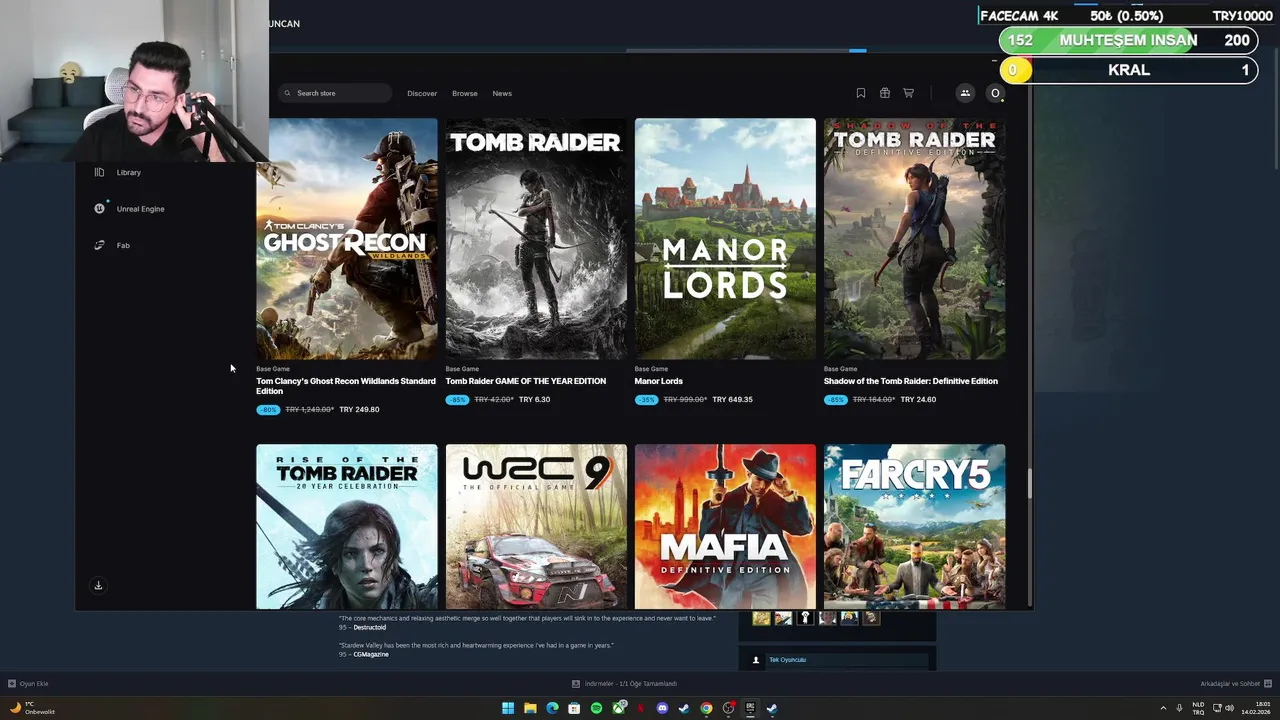Viewport: 1280px width, 720px height.
Task: Open the weather widget on the taskbar
Action: click(x=32, y=708)
